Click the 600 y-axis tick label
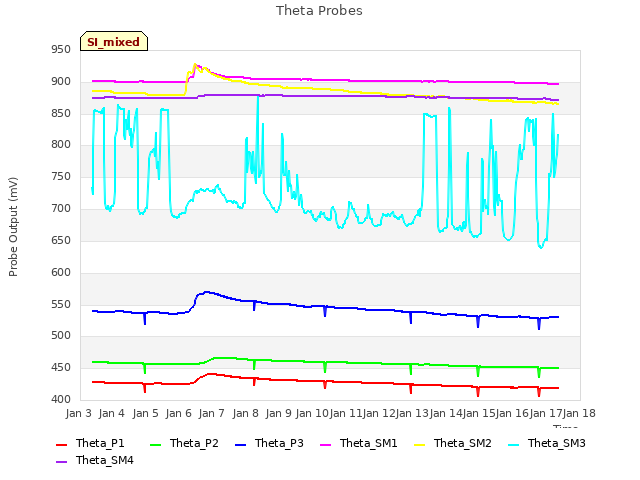 click(x=61, y=272)
